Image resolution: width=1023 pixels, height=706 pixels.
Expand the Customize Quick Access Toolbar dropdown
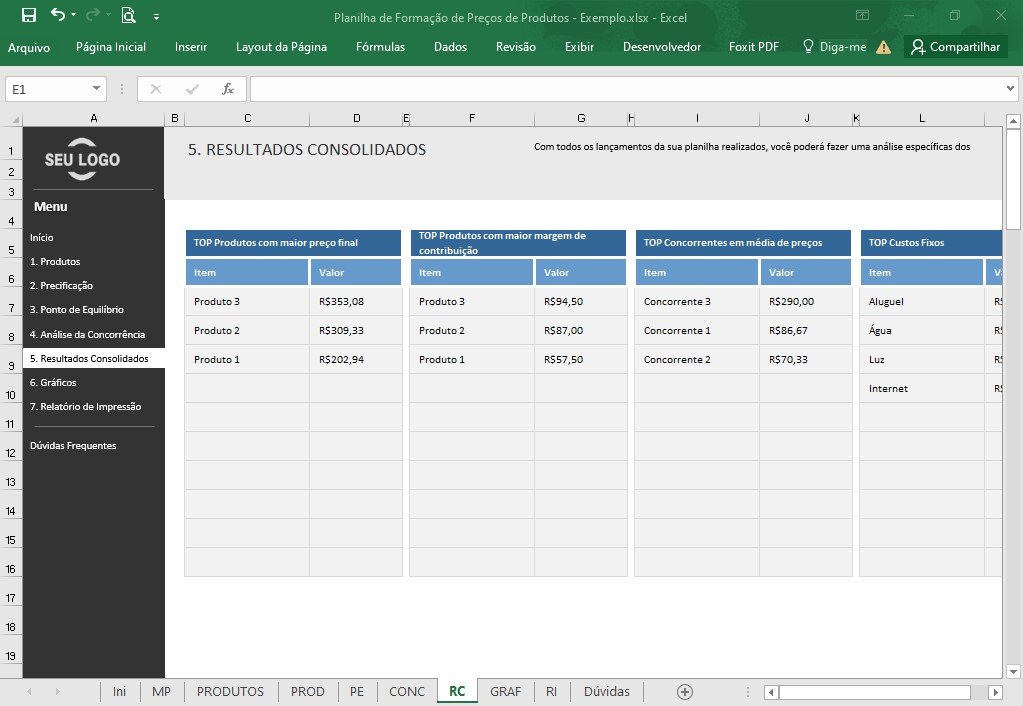coord(157,17)
